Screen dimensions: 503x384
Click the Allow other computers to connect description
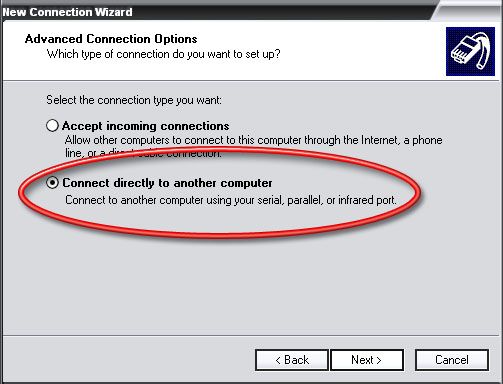point(253,146)
